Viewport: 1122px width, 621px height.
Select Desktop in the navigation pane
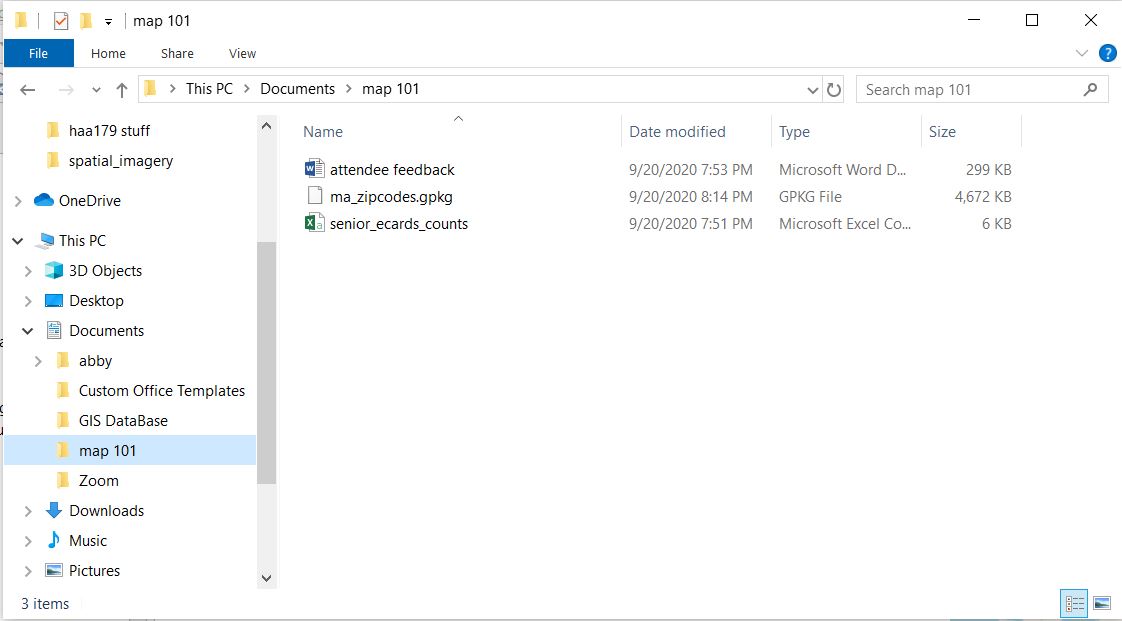(x=96, y=300)
